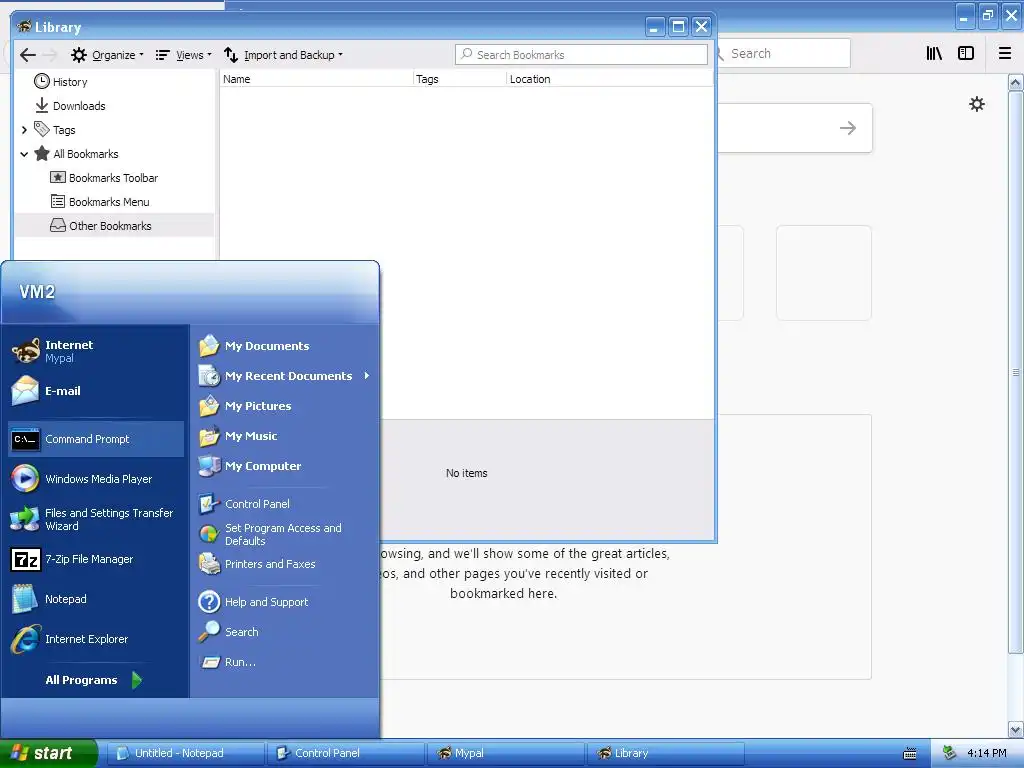Select Other Bookmarks folder
This screenshot has width=1024, height=768.
101,226
